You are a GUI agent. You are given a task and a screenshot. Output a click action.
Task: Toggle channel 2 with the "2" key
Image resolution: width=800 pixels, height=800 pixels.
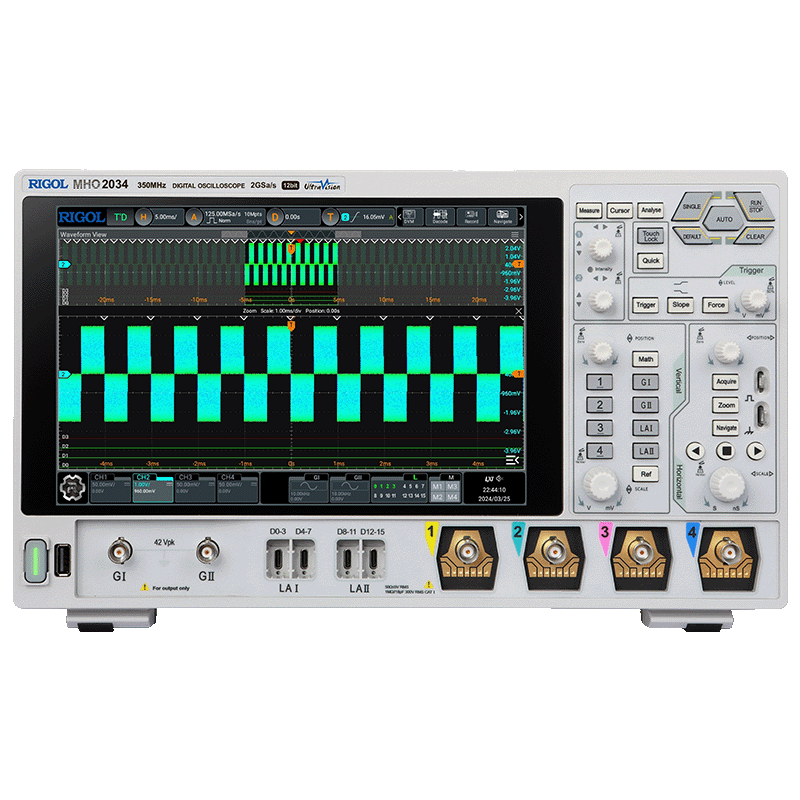(599, 405)
